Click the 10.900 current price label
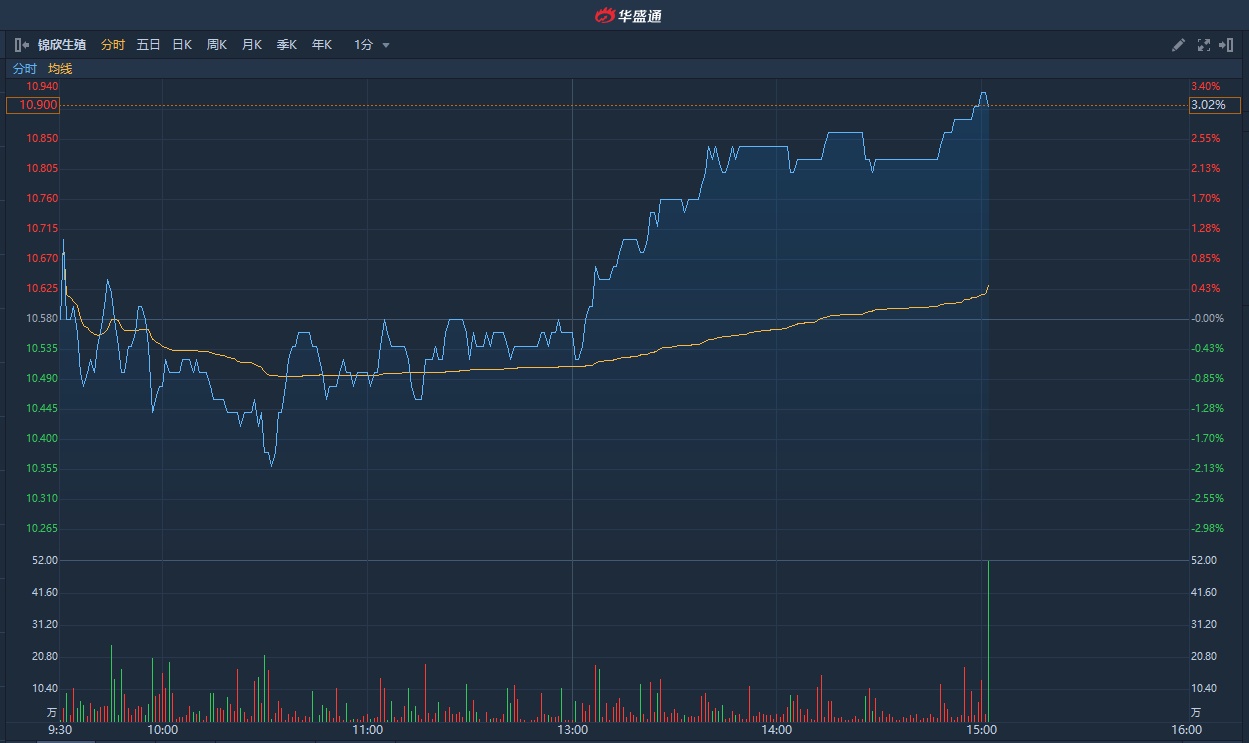1249x743 pixels. (x=33, y=105)
